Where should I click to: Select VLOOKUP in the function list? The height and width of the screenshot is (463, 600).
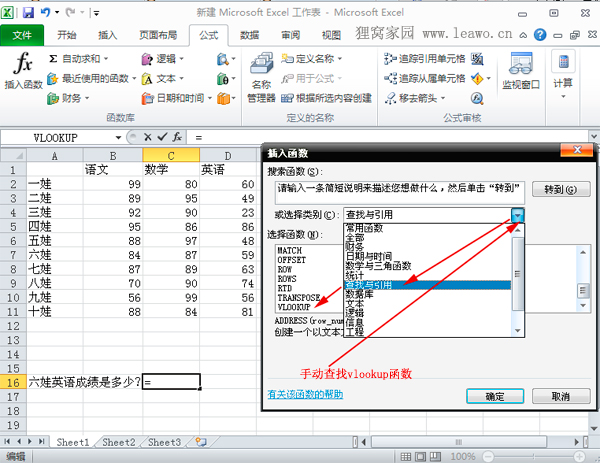[x=294, y=307]
